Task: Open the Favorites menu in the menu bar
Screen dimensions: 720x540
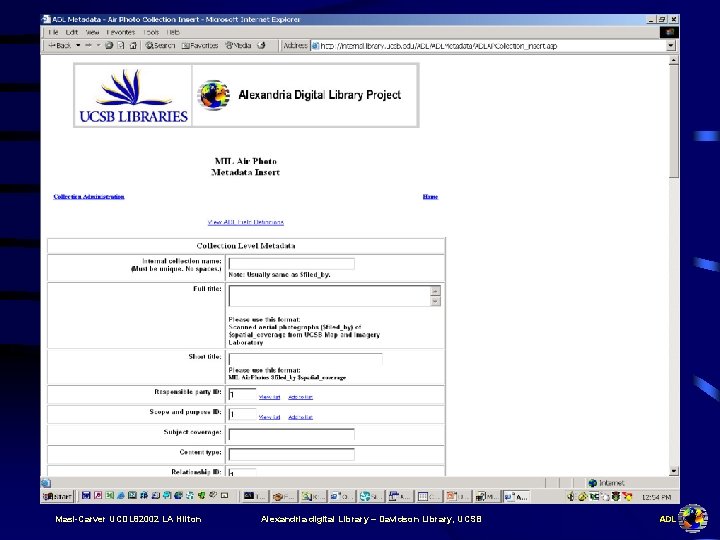Action: click(x=121, y=32)
